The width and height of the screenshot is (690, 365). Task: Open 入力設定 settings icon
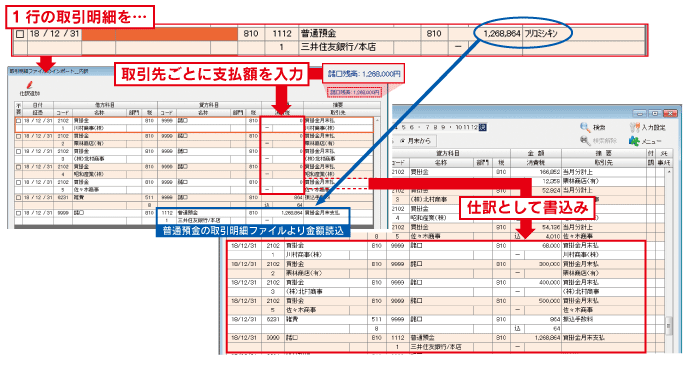pos(634,127)
